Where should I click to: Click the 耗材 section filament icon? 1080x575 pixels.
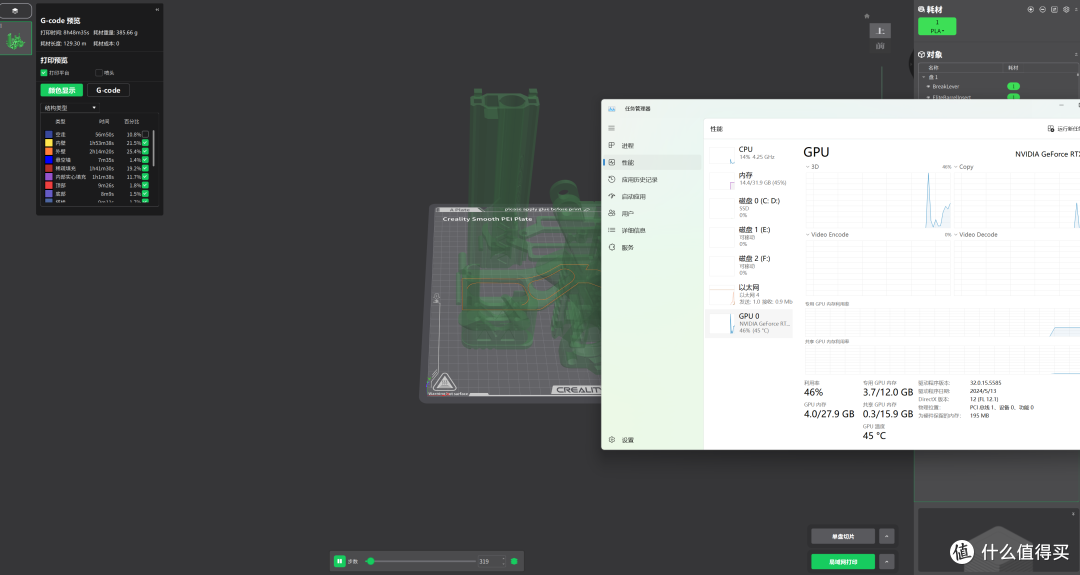(922, 10)
